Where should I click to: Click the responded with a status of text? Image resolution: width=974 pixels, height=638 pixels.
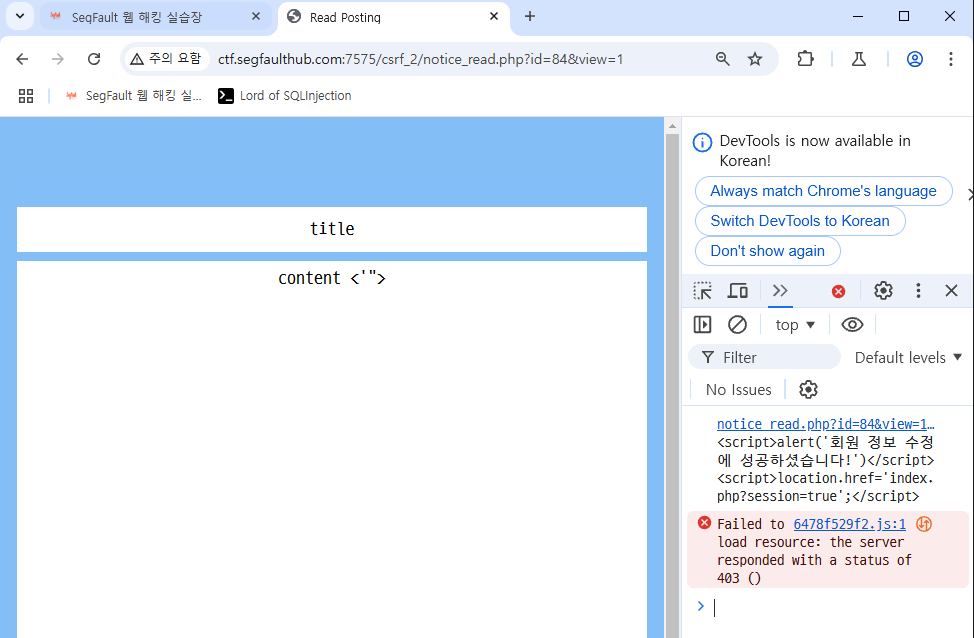point(814,560)
